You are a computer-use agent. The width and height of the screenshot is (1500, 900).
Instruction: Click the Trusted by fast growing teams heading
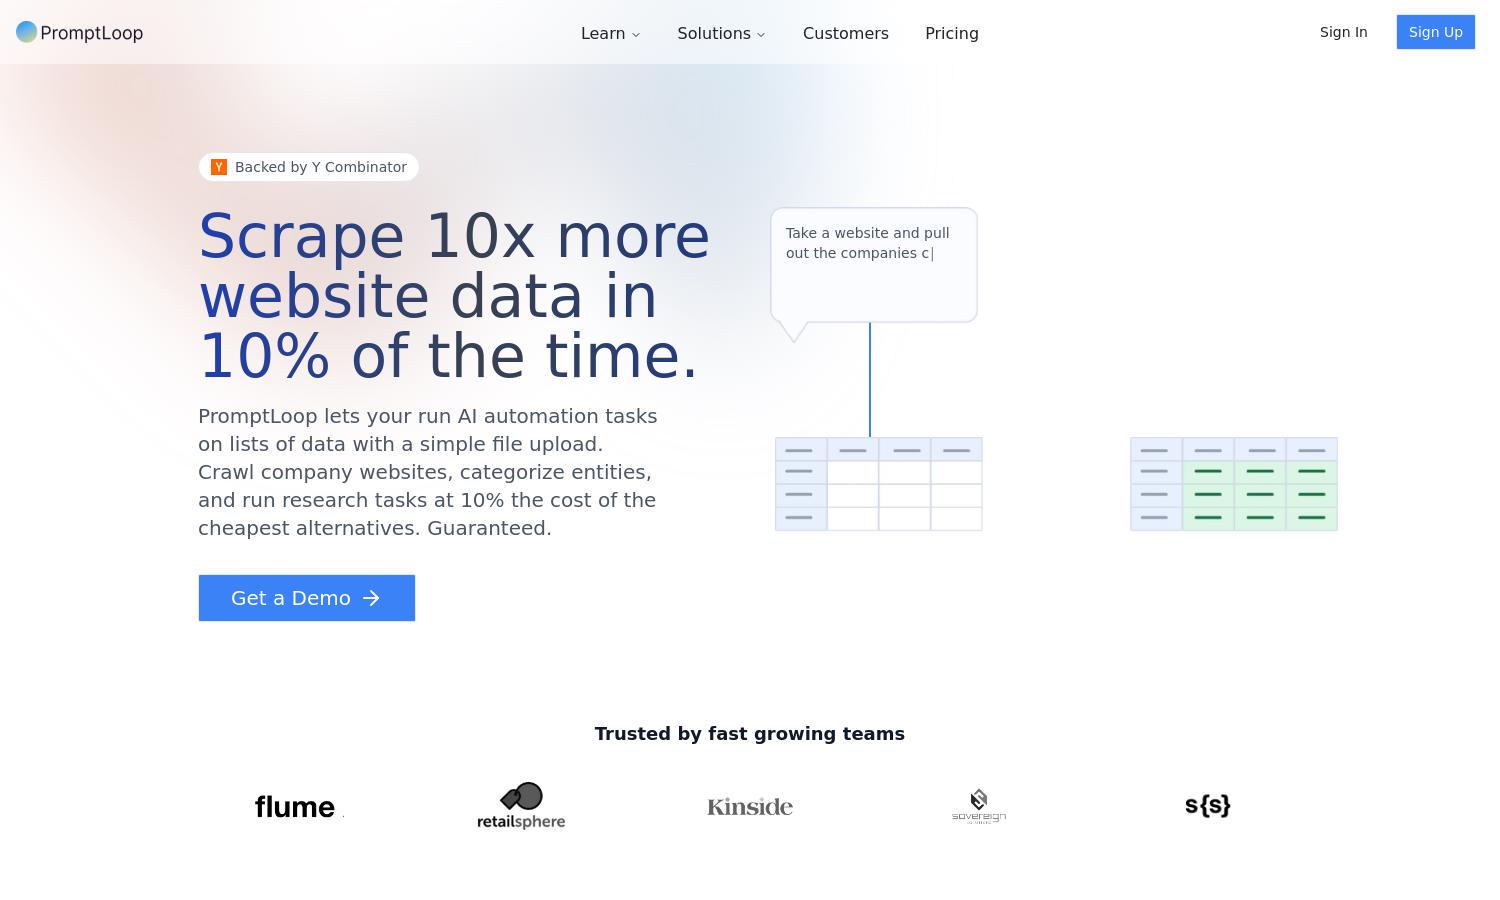(750, 734)
